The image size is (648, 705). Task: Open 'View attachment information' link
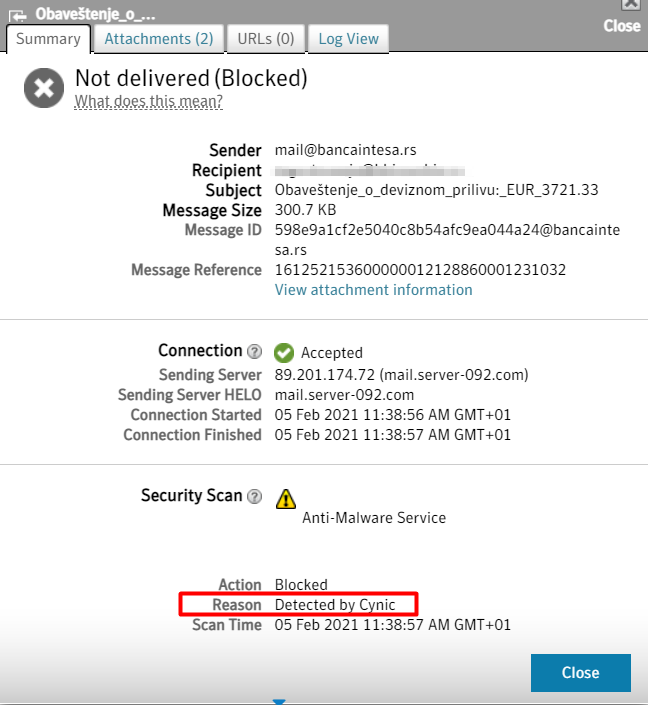click(373, 290)
